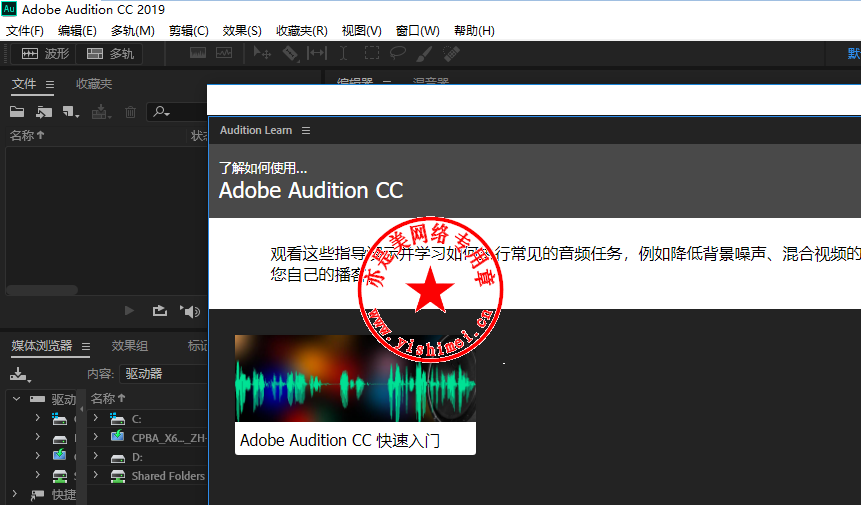Click Insert into Multitrack icon
861x505 pixels.
[x=101, y=112]
